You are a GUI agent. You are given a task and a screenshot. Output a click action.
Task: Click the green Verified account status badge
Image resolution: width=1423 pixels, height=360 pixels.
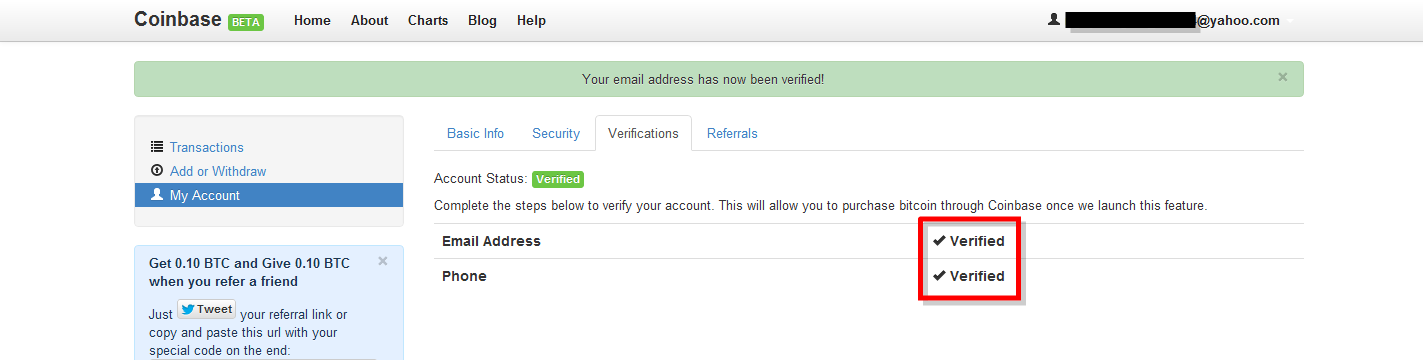pos(558,179)
